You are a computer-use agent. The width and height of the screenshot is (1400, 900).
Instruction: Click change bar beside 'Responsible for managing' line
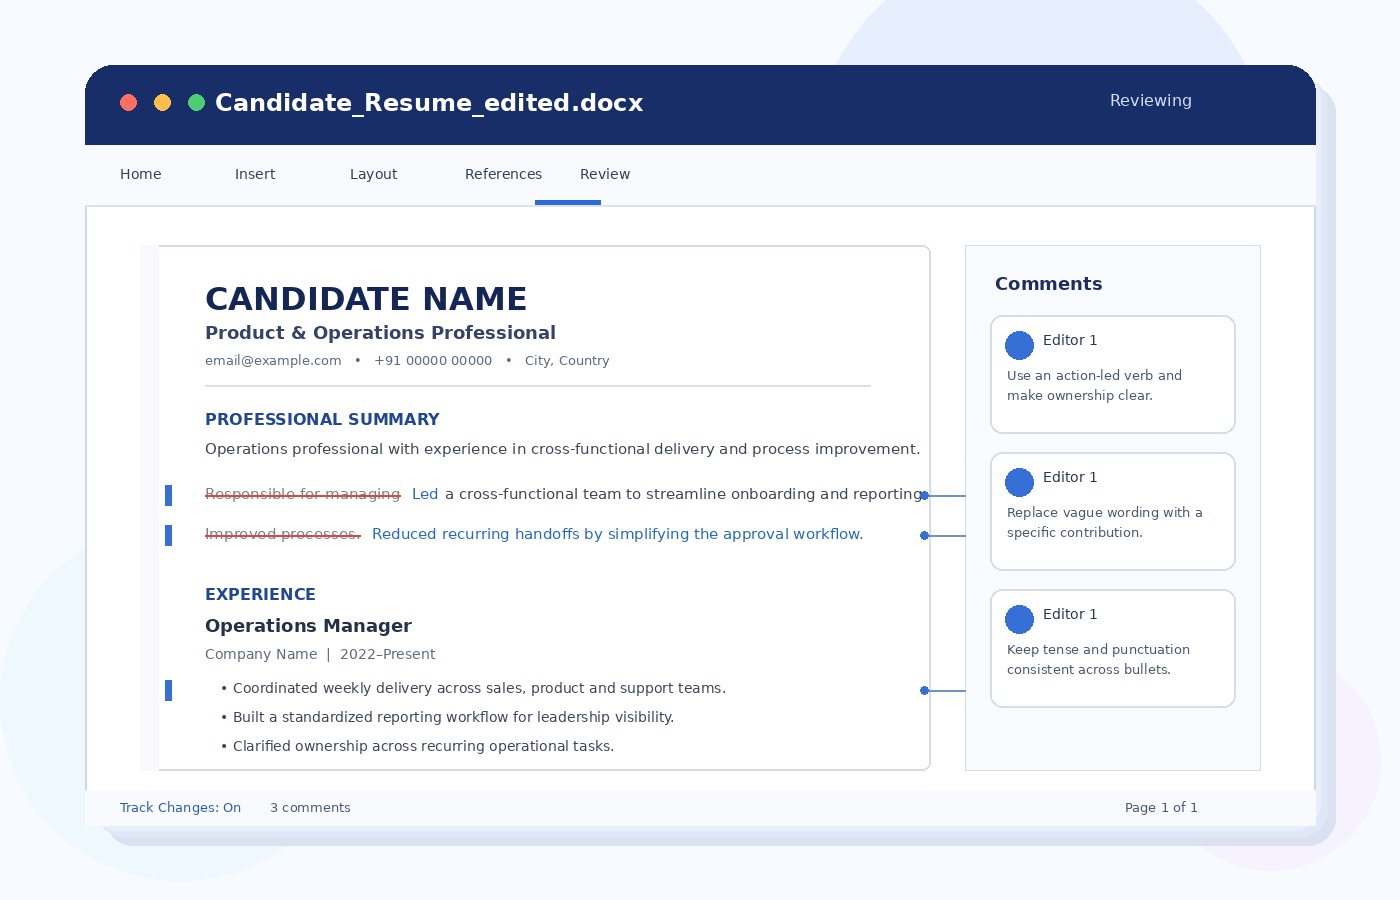[168, 495]
